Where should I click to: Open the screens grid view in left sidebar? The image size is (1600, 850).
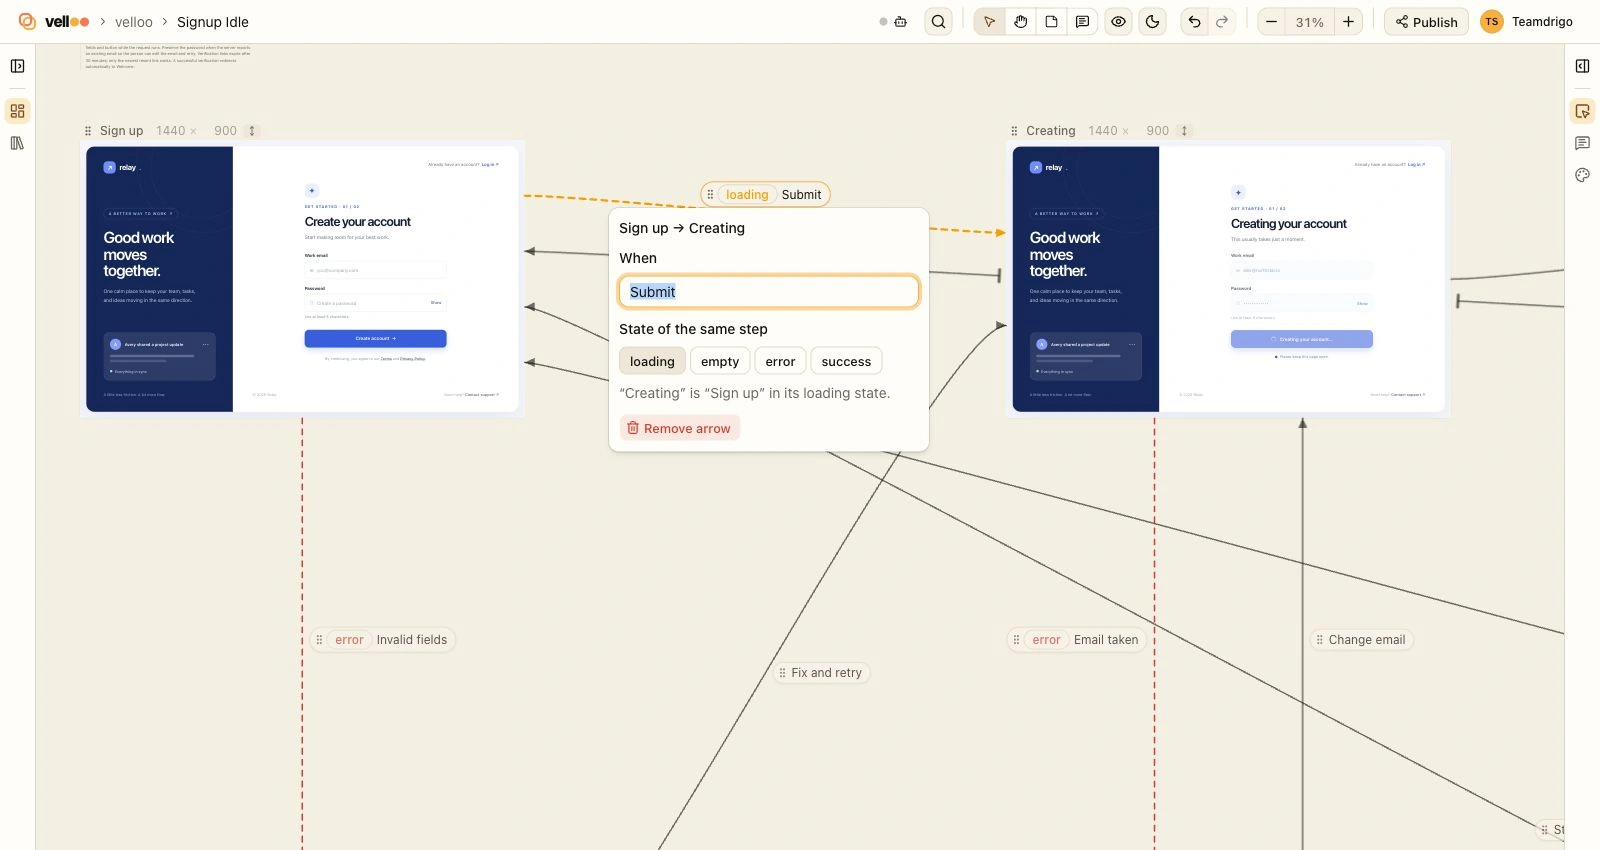pyautogui.click(x=17, y=111)
